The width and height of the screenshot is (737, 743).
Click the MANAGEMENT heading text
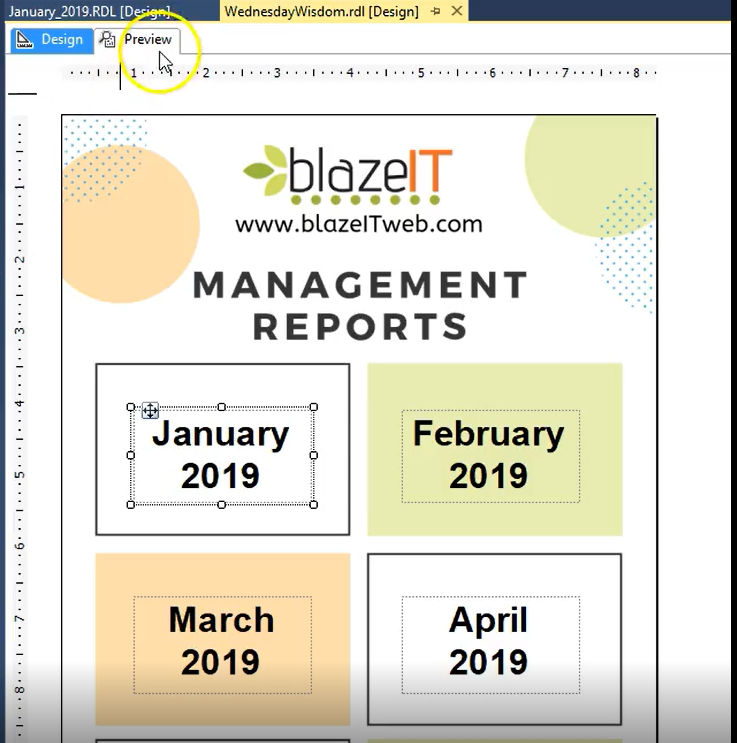coord(360,285)
